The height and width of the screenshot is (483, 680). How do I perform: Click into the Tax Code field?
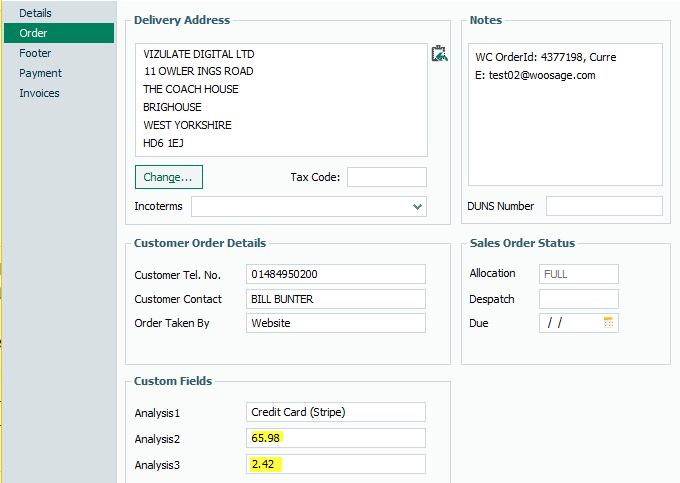tap(386, 177)
